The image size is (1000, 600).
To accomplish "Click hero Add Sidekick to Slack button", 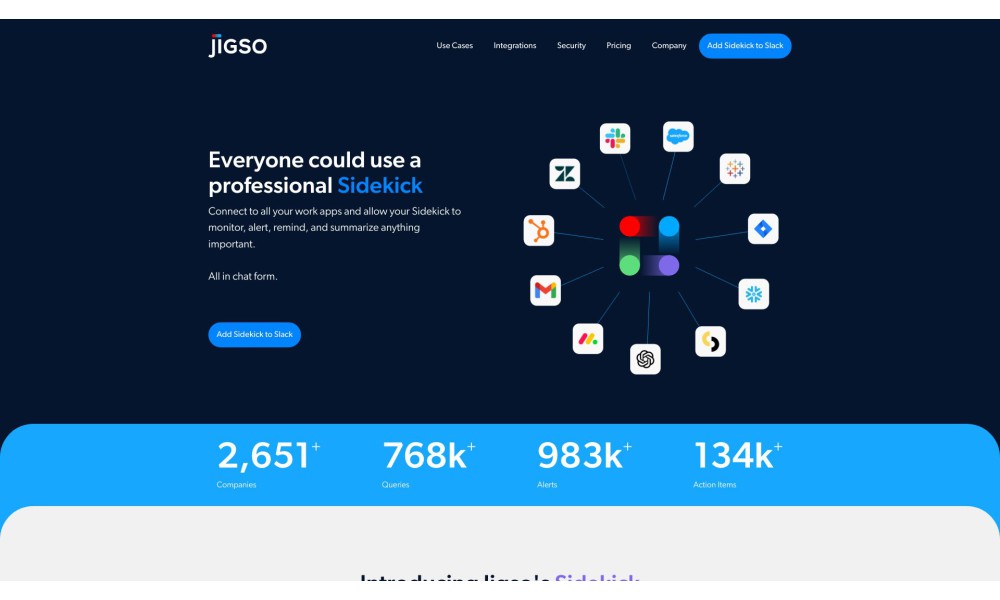I will click(254, 335).
